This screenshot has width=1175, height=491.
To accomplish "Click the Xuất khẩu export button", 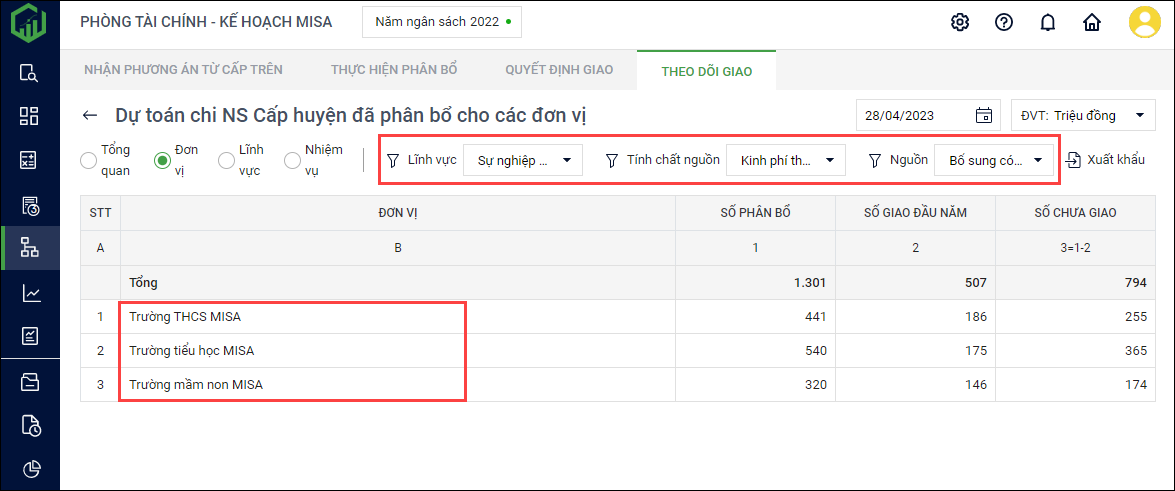I will tap(1105, 160).
